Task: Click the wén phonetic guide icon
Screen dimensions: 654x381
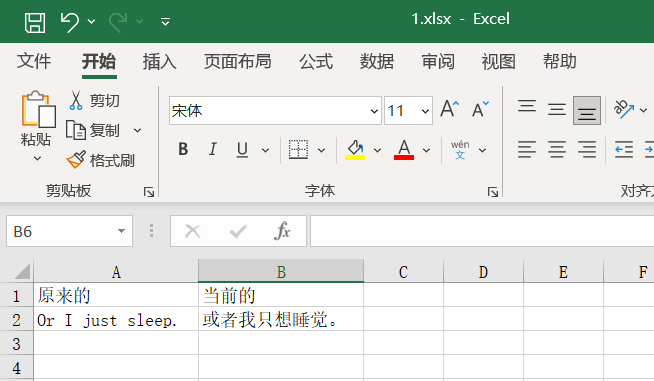Action: (x=460, y=150)
